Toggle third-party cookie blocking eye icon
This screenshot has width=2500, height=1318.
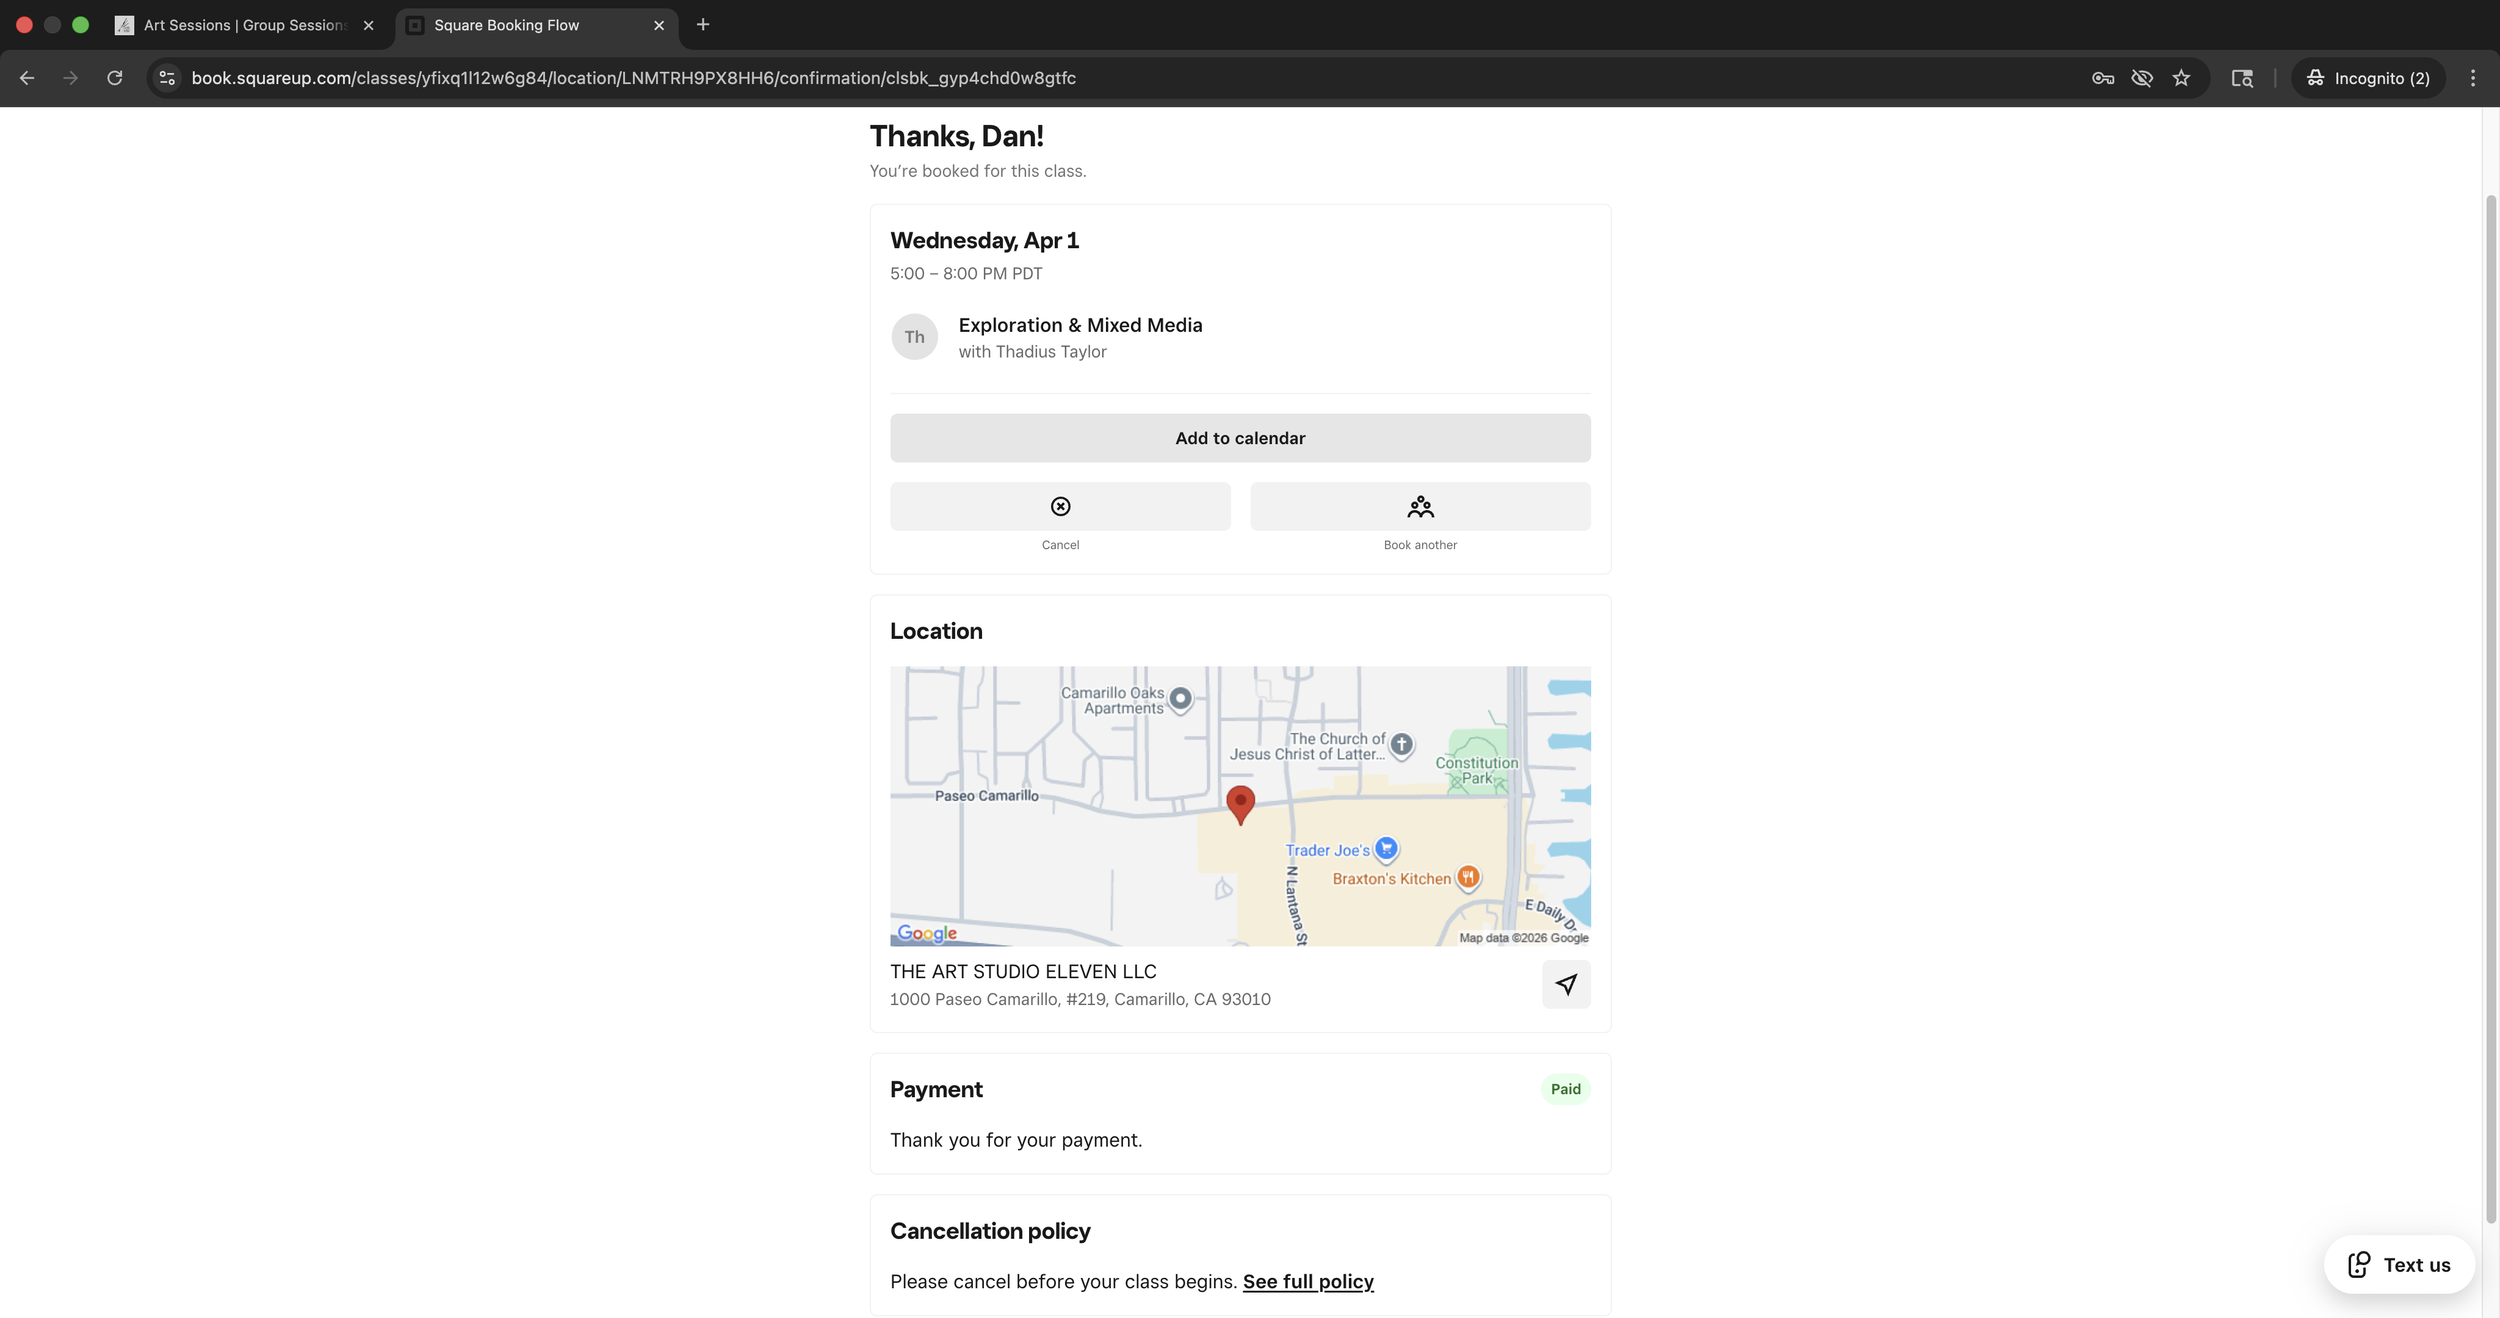coord(2142,78)
